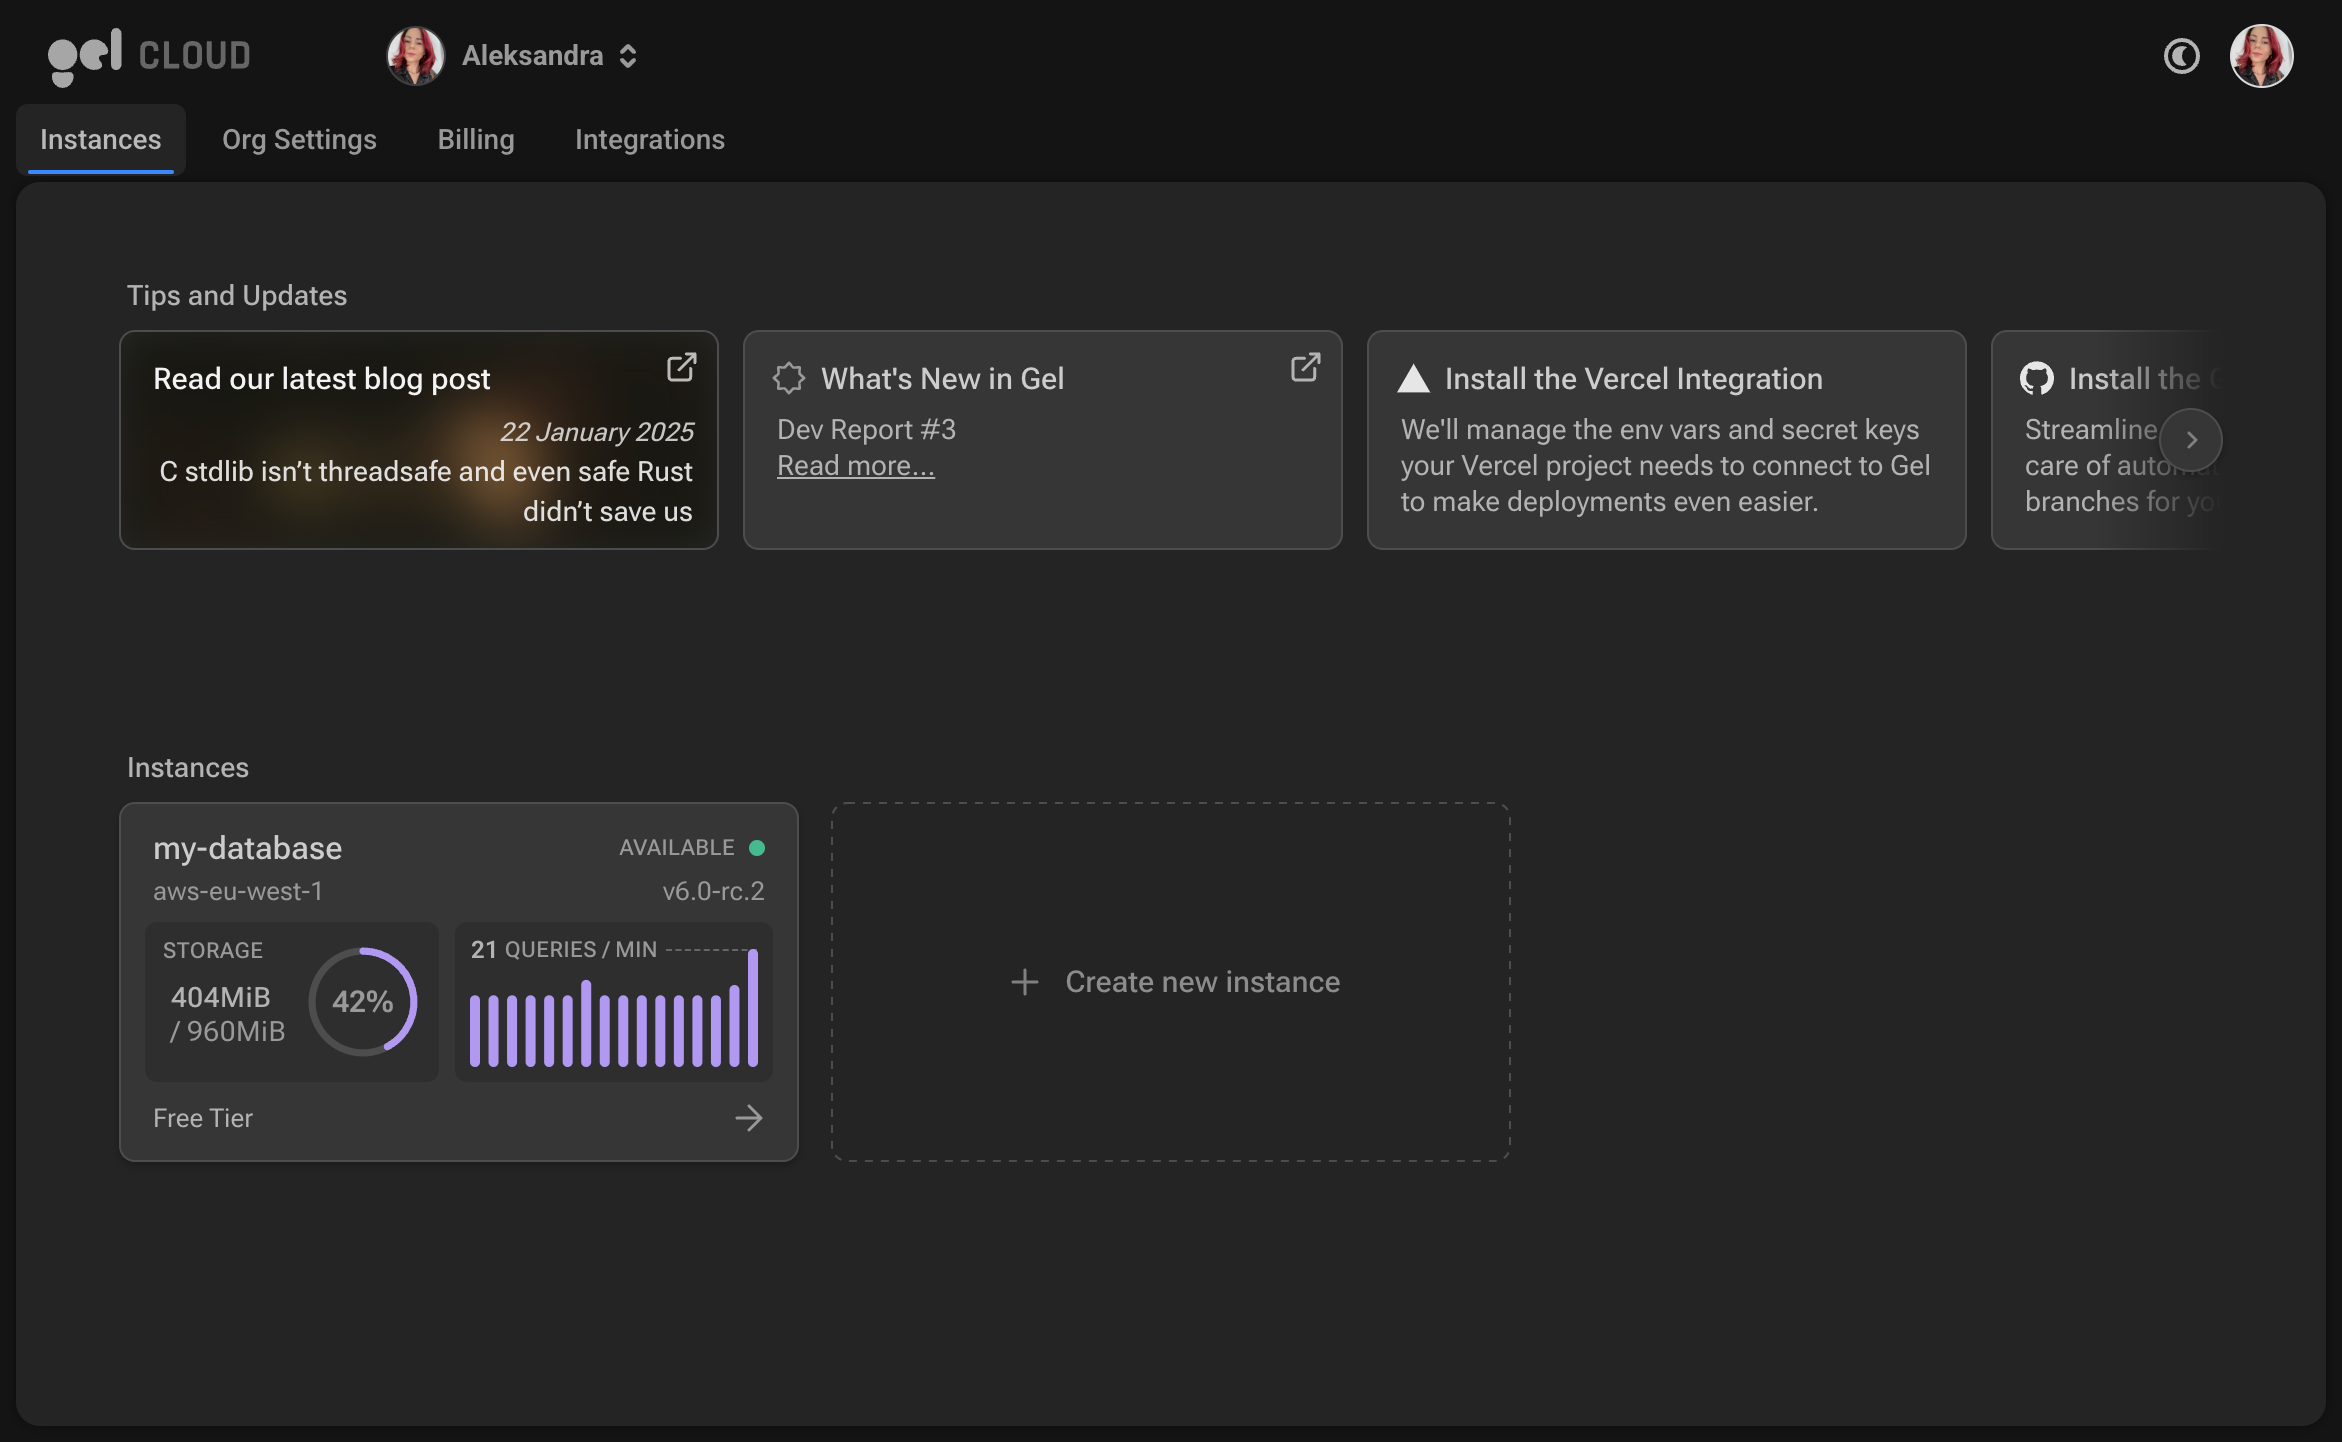Click the What's New in Gel gear icon
Viewport: 2342px width, 1442px height.
(x=789, y=378)
